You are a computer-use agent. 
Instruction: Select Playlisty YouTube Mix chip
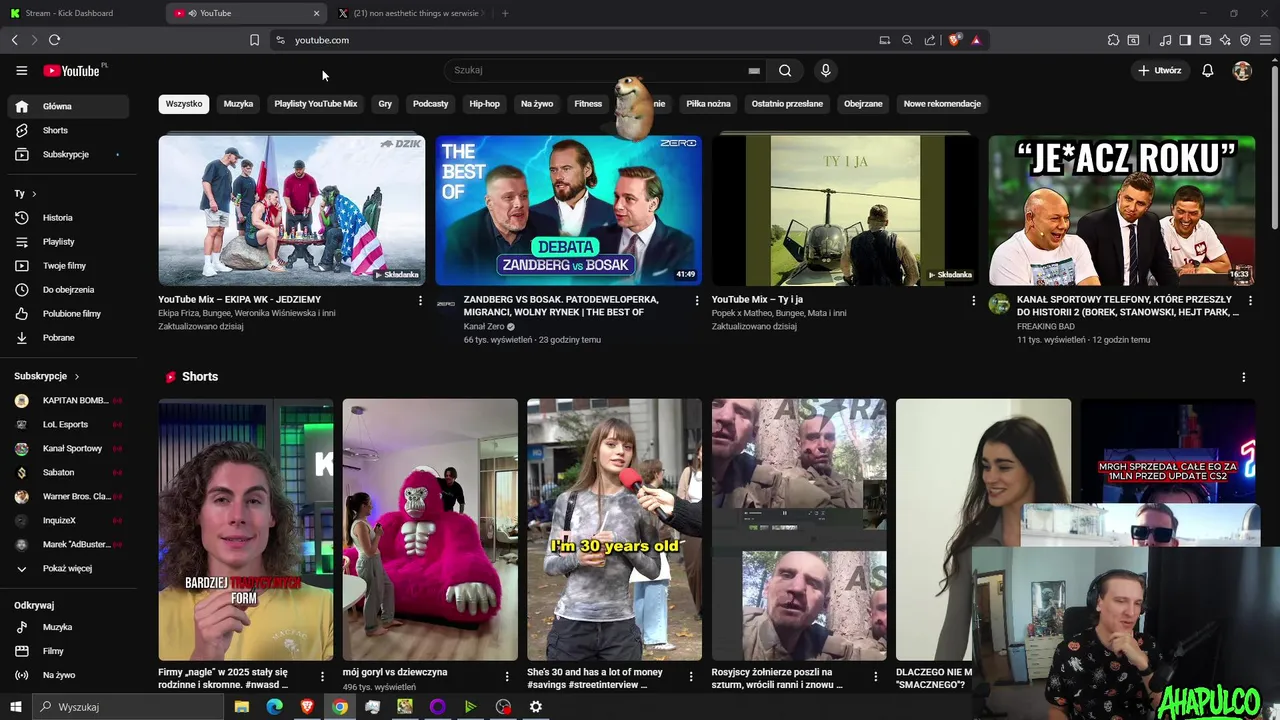(x=316, y=104)
